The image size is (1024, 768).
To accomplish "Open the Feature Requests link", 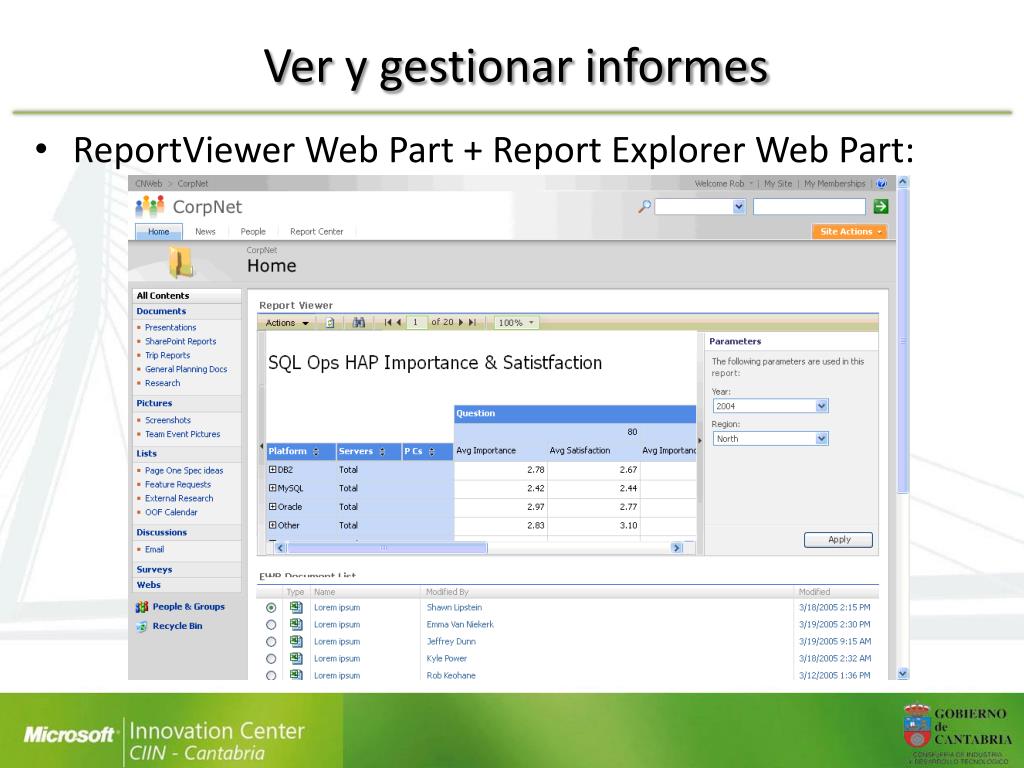I will (x=178, y=485).
